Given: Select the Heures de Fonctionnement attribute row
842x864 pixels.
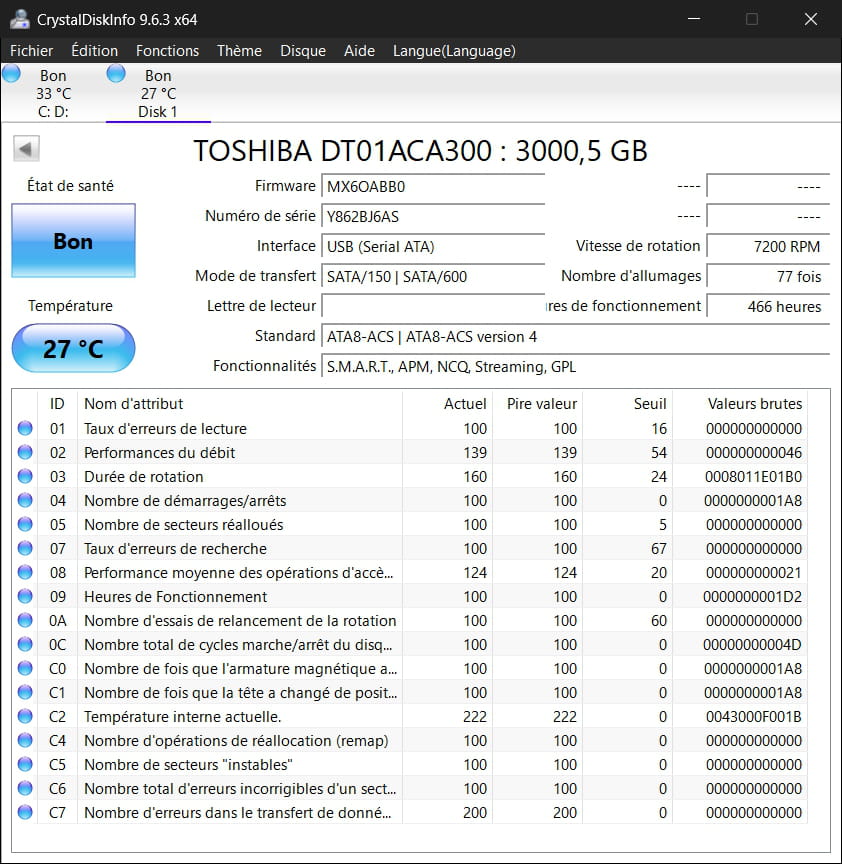Looking at the screenshot, I should [x=175, y=597].
